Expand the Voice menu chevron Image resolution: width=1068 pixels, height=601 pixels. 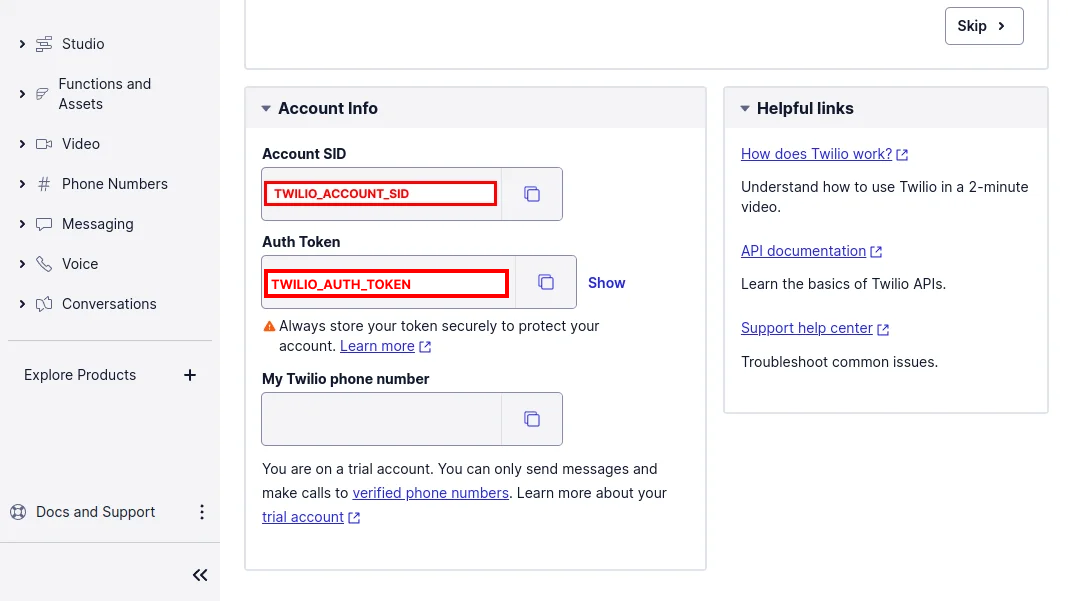[22, 264]
